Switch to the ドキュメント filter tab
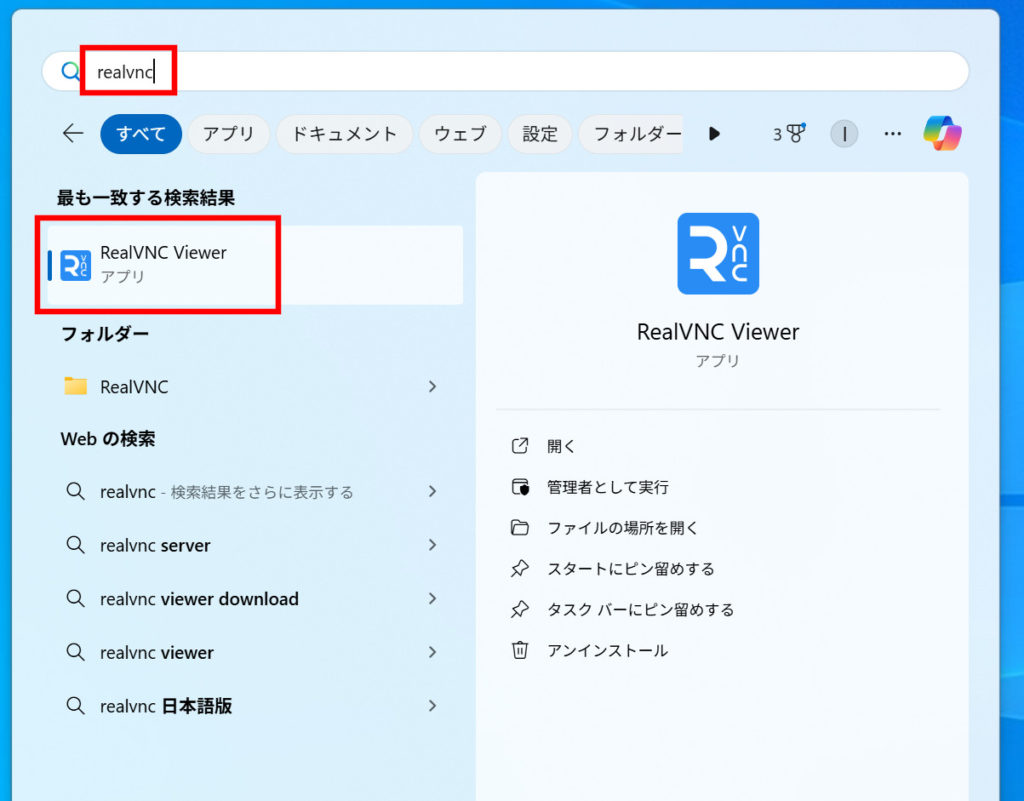This screenshot has height=801, width=1024. click(344, 133)
